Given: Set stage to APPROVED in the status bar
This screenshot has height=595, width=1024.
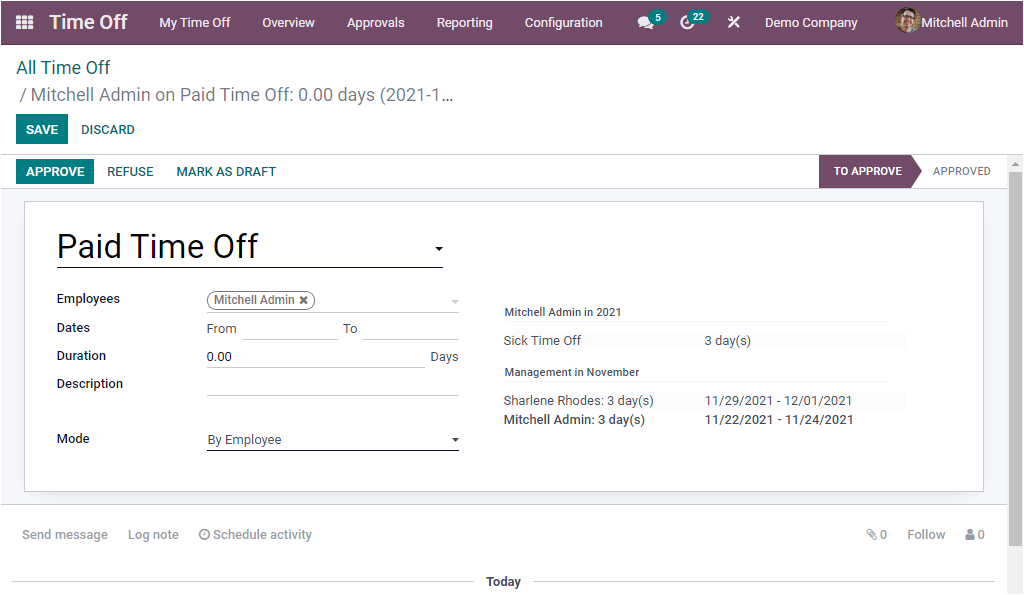Looking at the screenshot, I should [961, 171].
